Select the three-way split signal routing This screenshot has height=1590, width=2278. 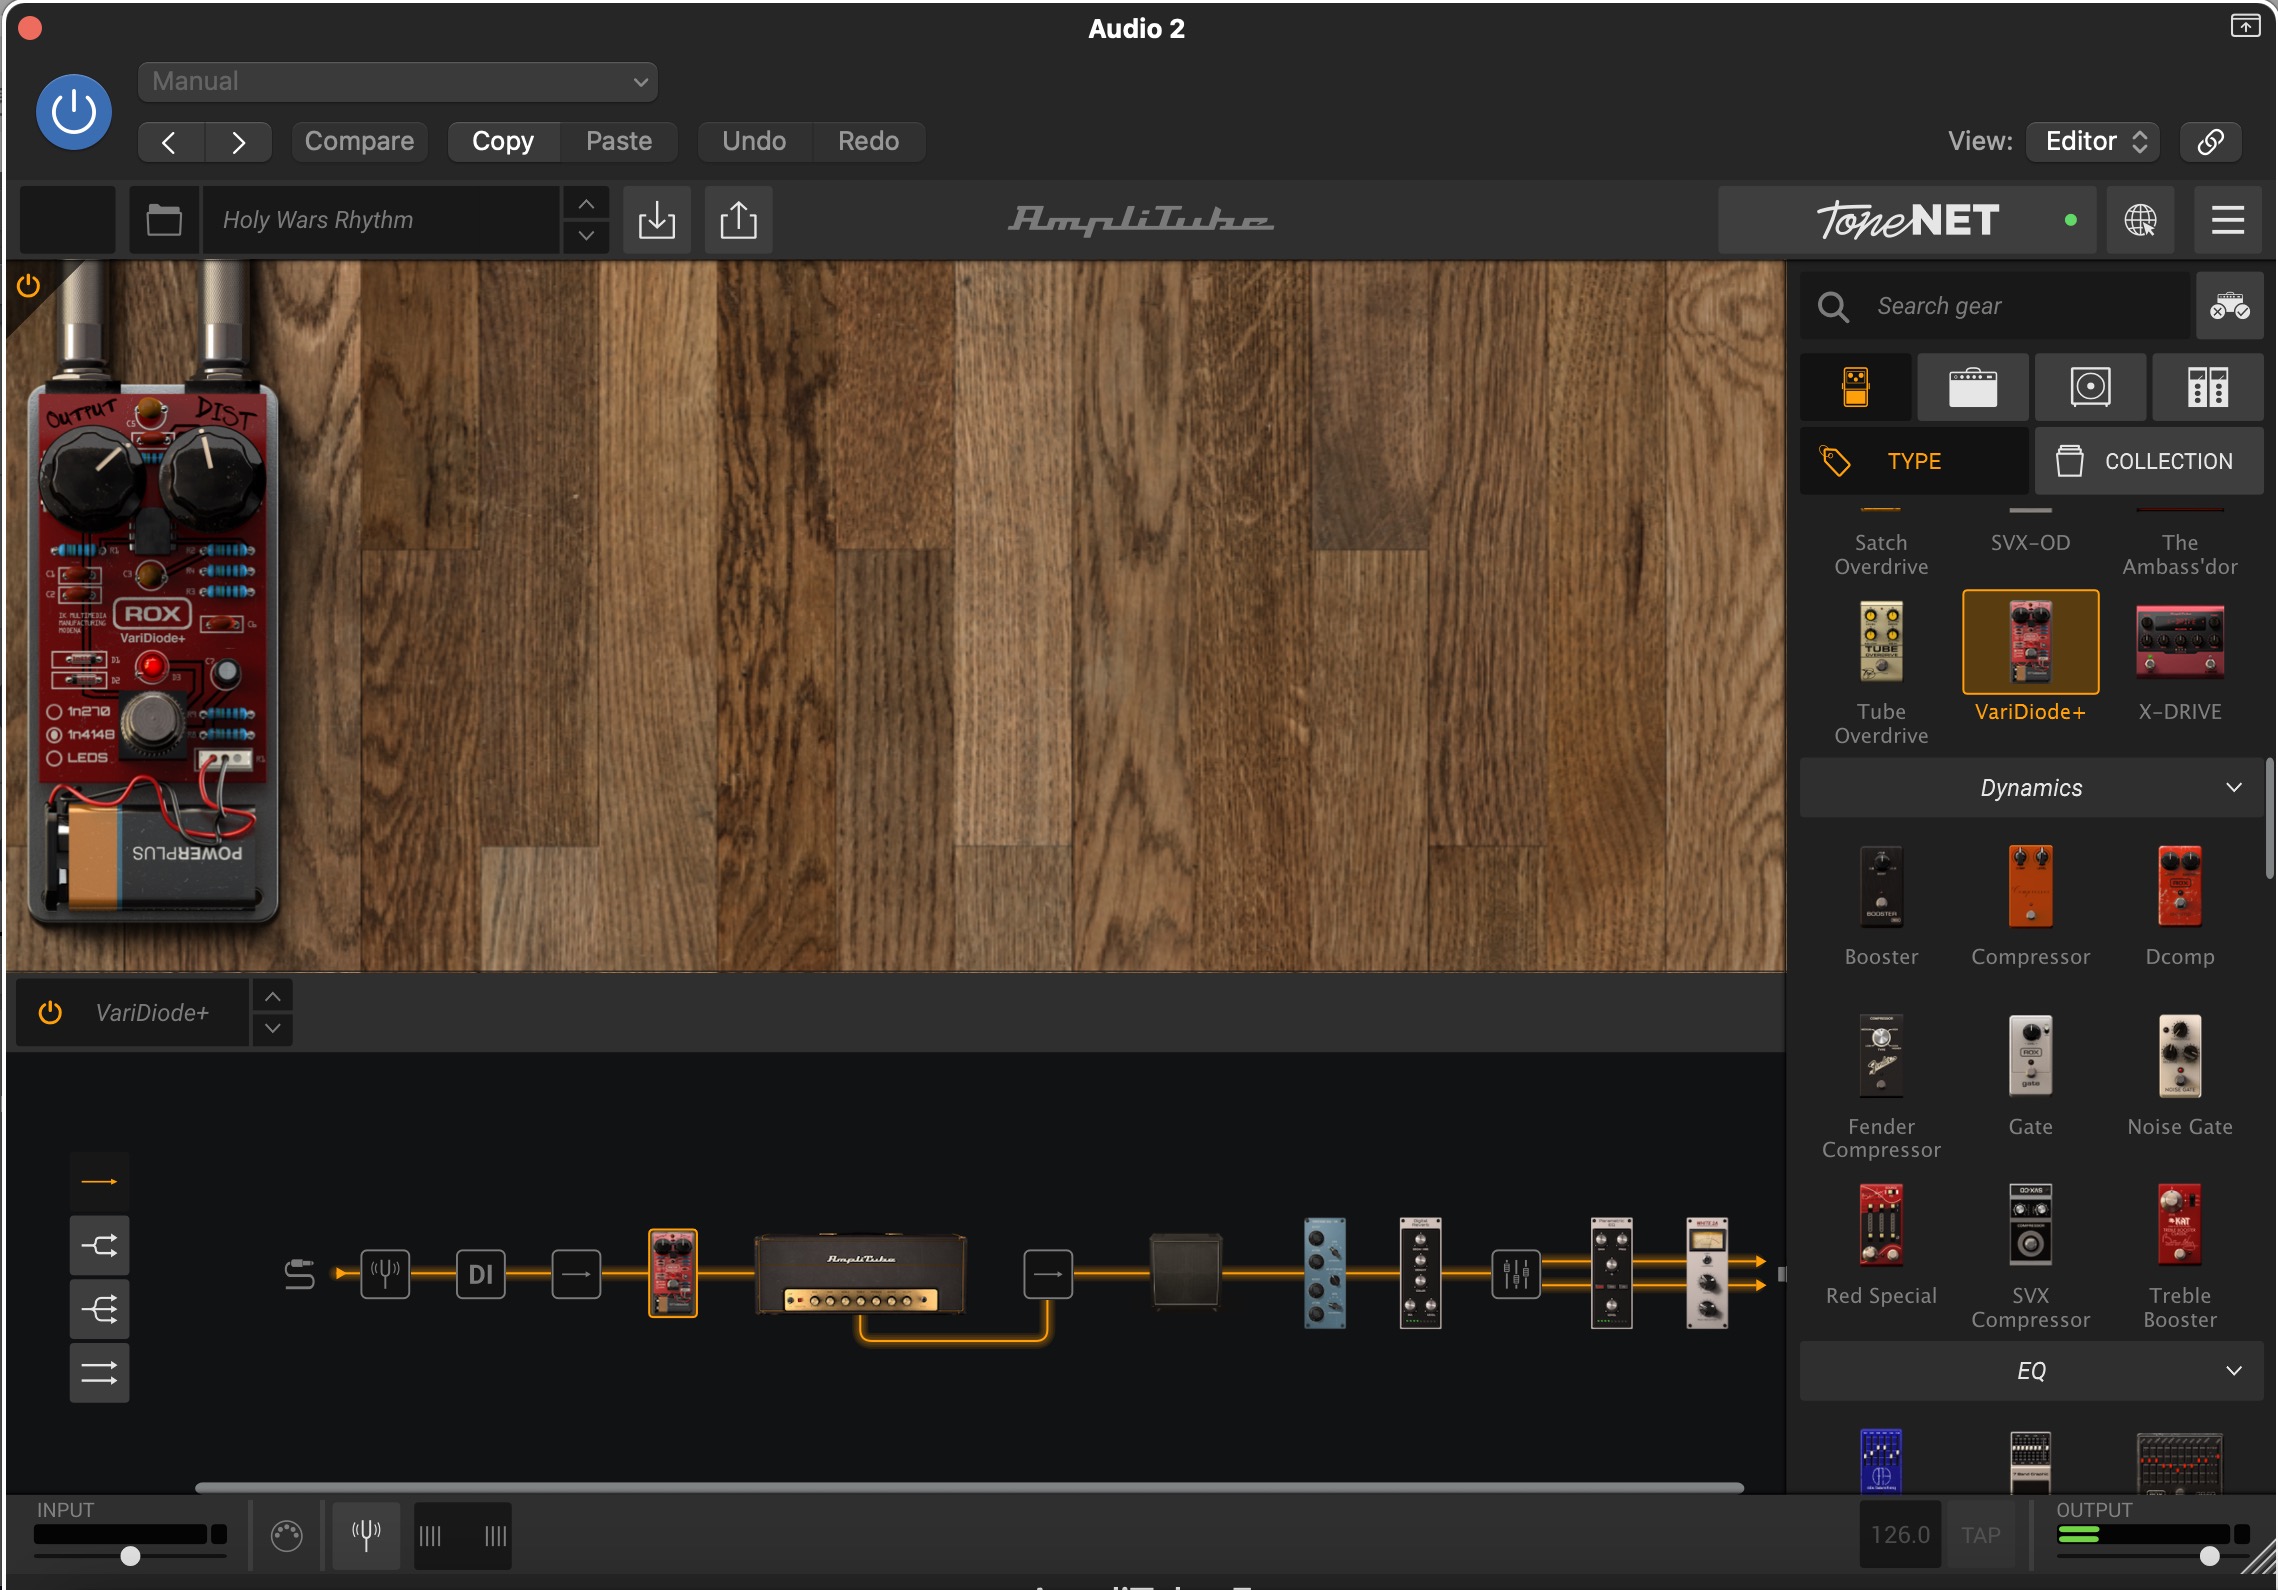click(x=99, y=1309)
